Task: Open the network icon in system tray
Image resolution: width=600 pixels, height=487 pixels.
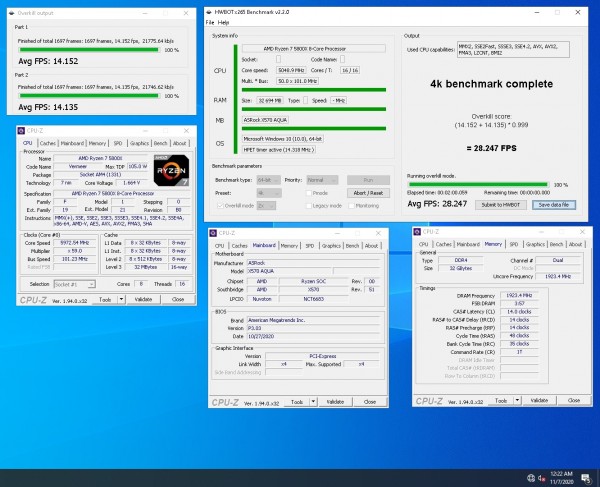Action: click(x=531, y=478)
